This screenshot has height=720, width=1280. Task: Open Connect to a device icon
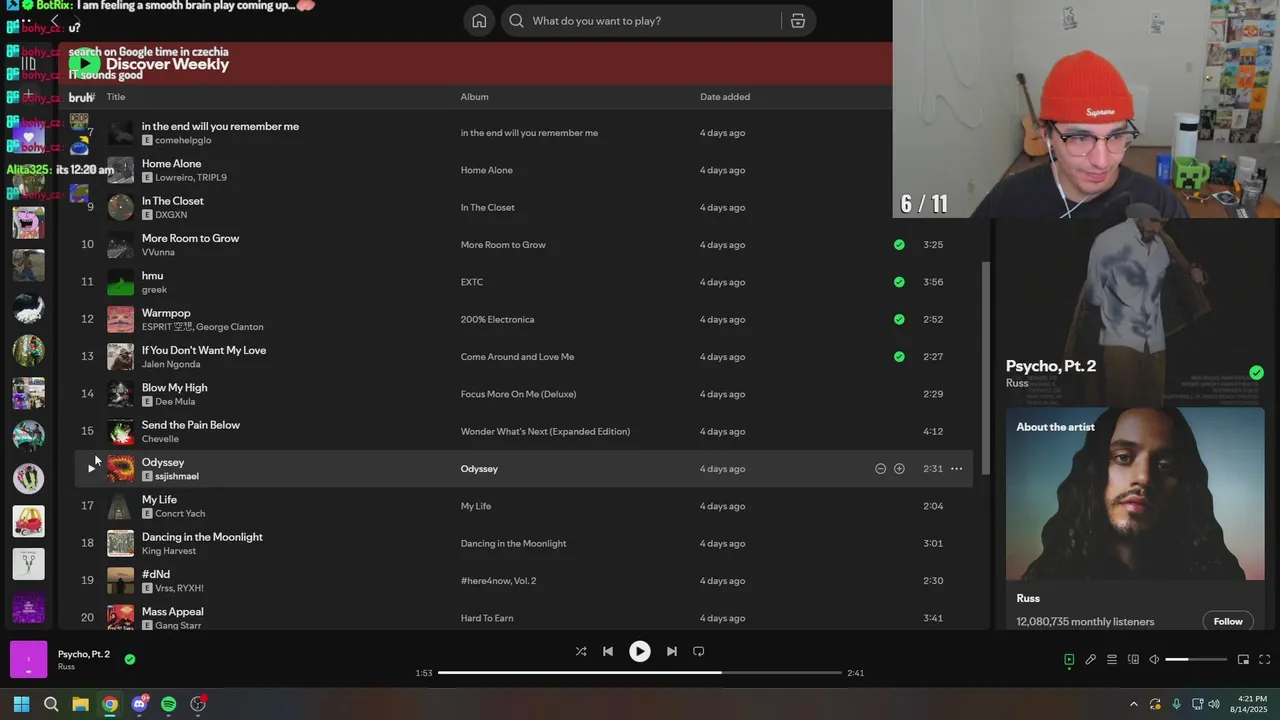1133,660
